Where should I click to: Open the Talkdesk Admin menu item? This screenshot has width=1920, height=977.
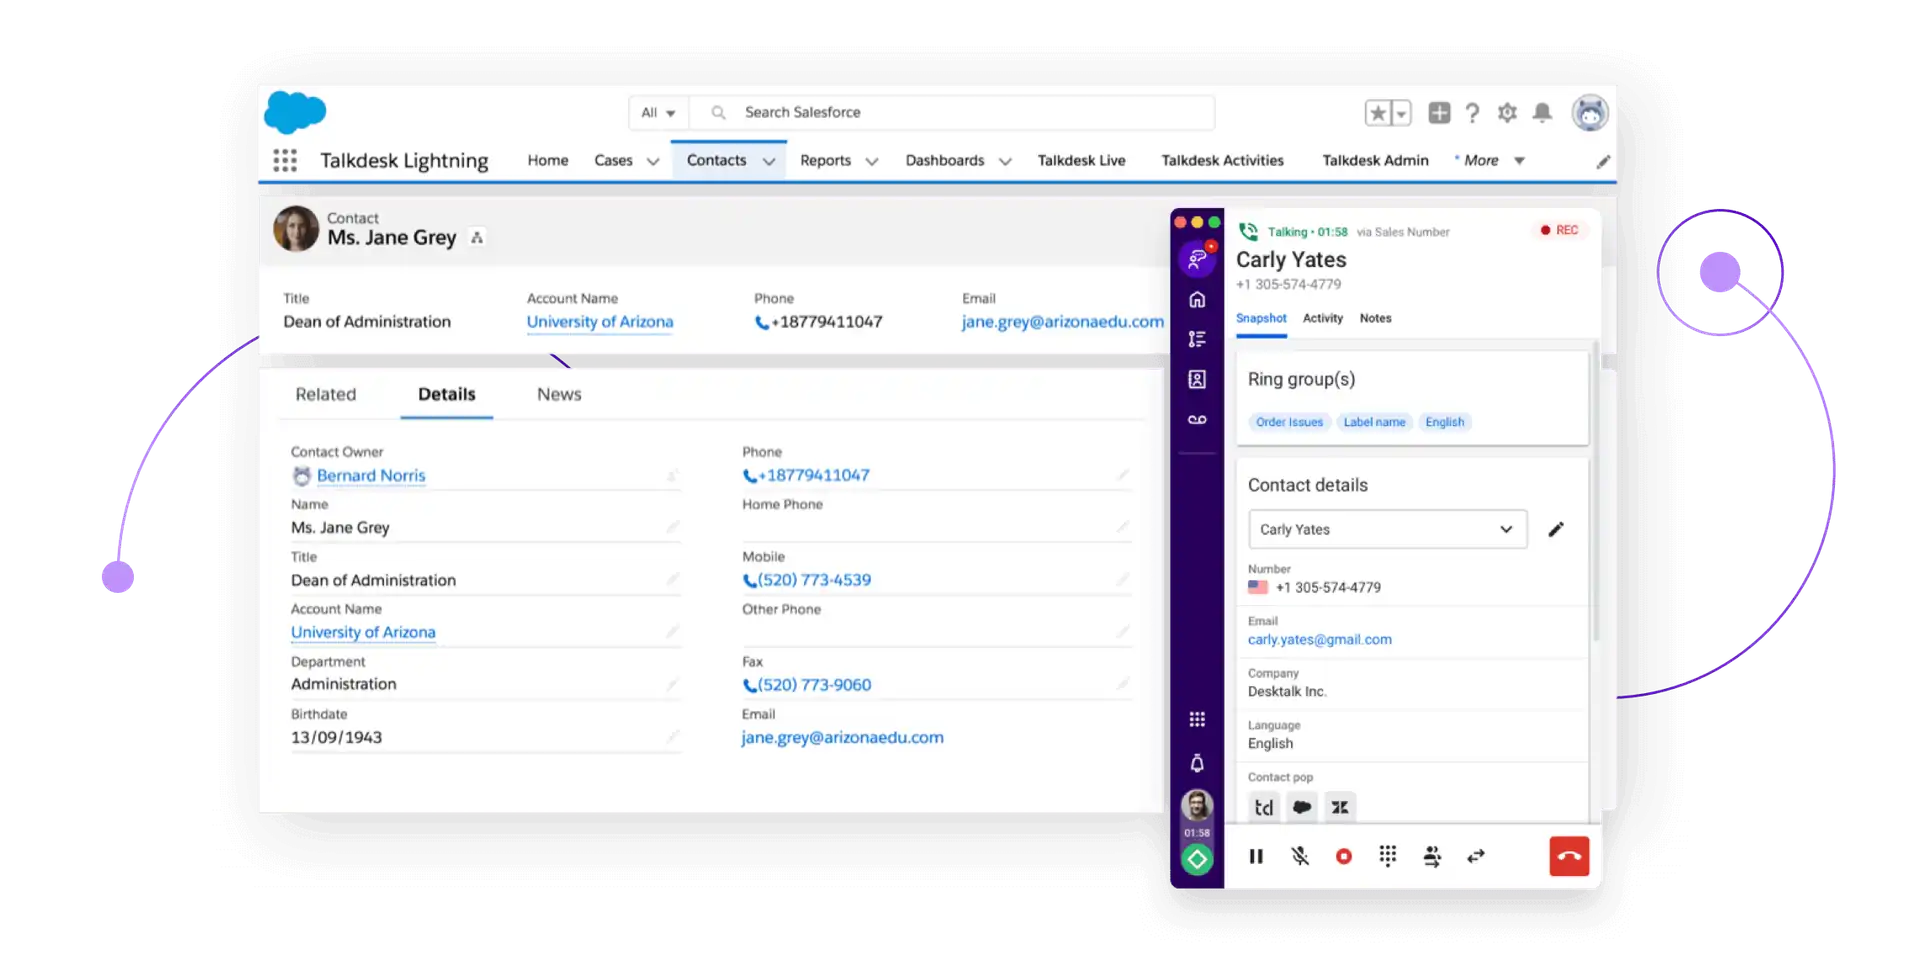pyautogui.click(x=1375, y=160)
